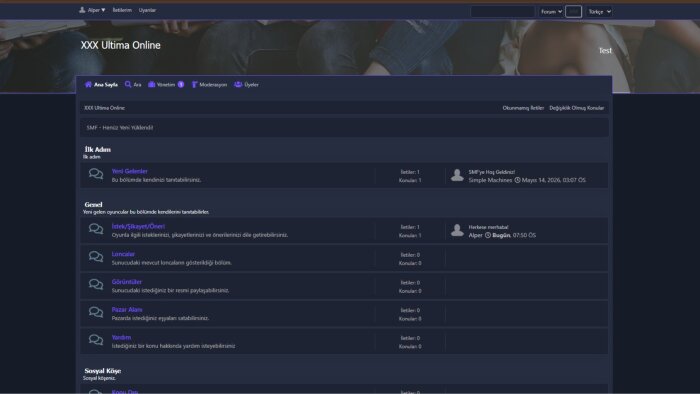
Task: Open the Simple Machines poster profile
Action: 490,180
